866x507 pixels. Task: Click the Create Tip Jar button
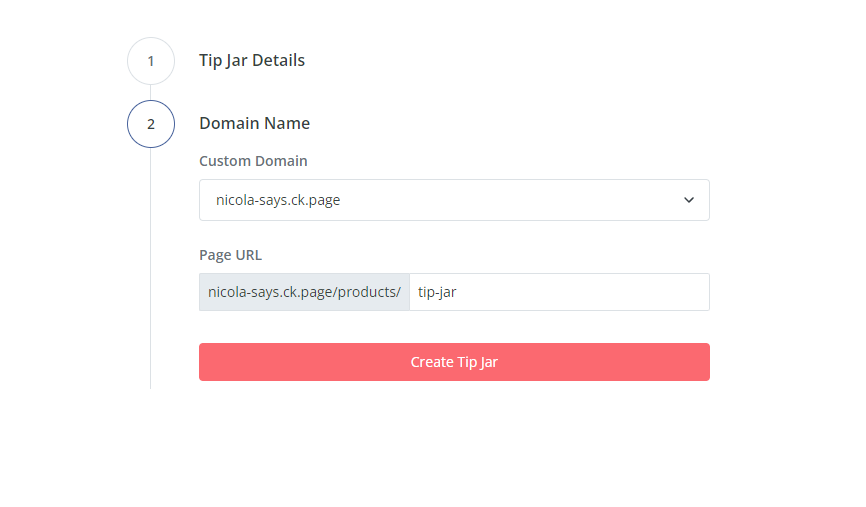click(x=454, y=362)
